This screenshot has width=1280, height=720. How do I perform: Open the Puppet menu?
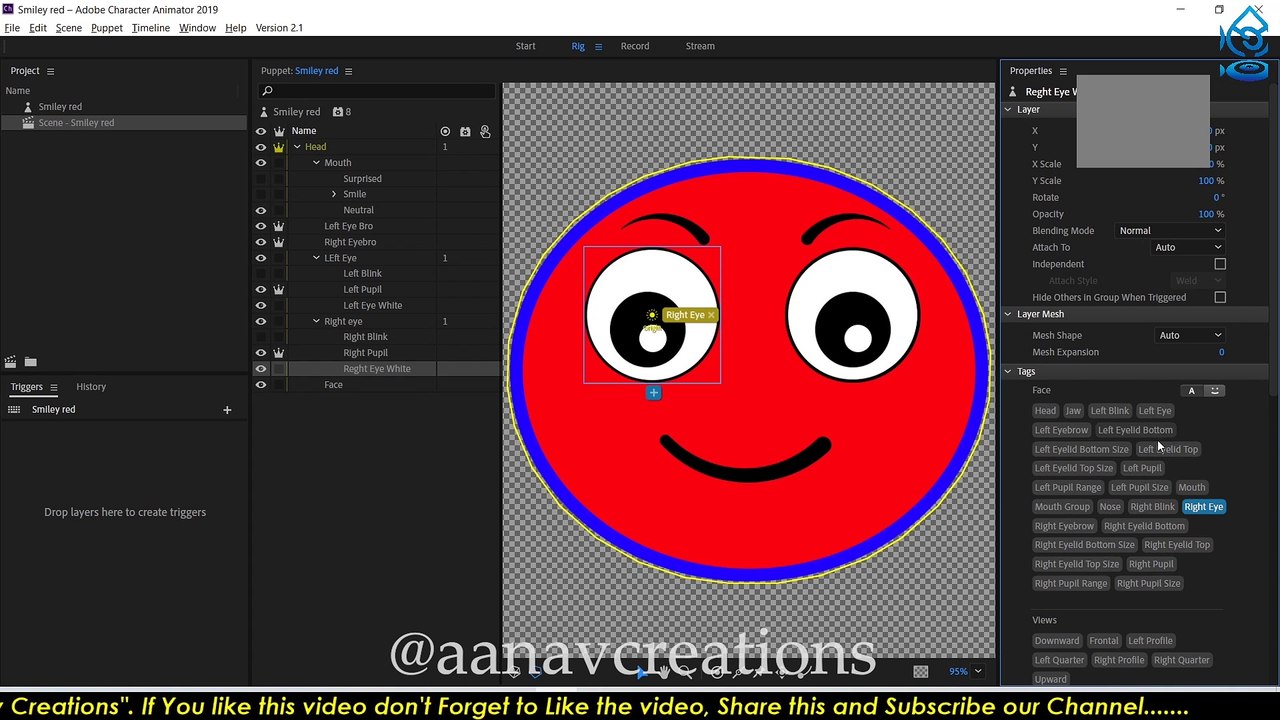coord(107,28)
